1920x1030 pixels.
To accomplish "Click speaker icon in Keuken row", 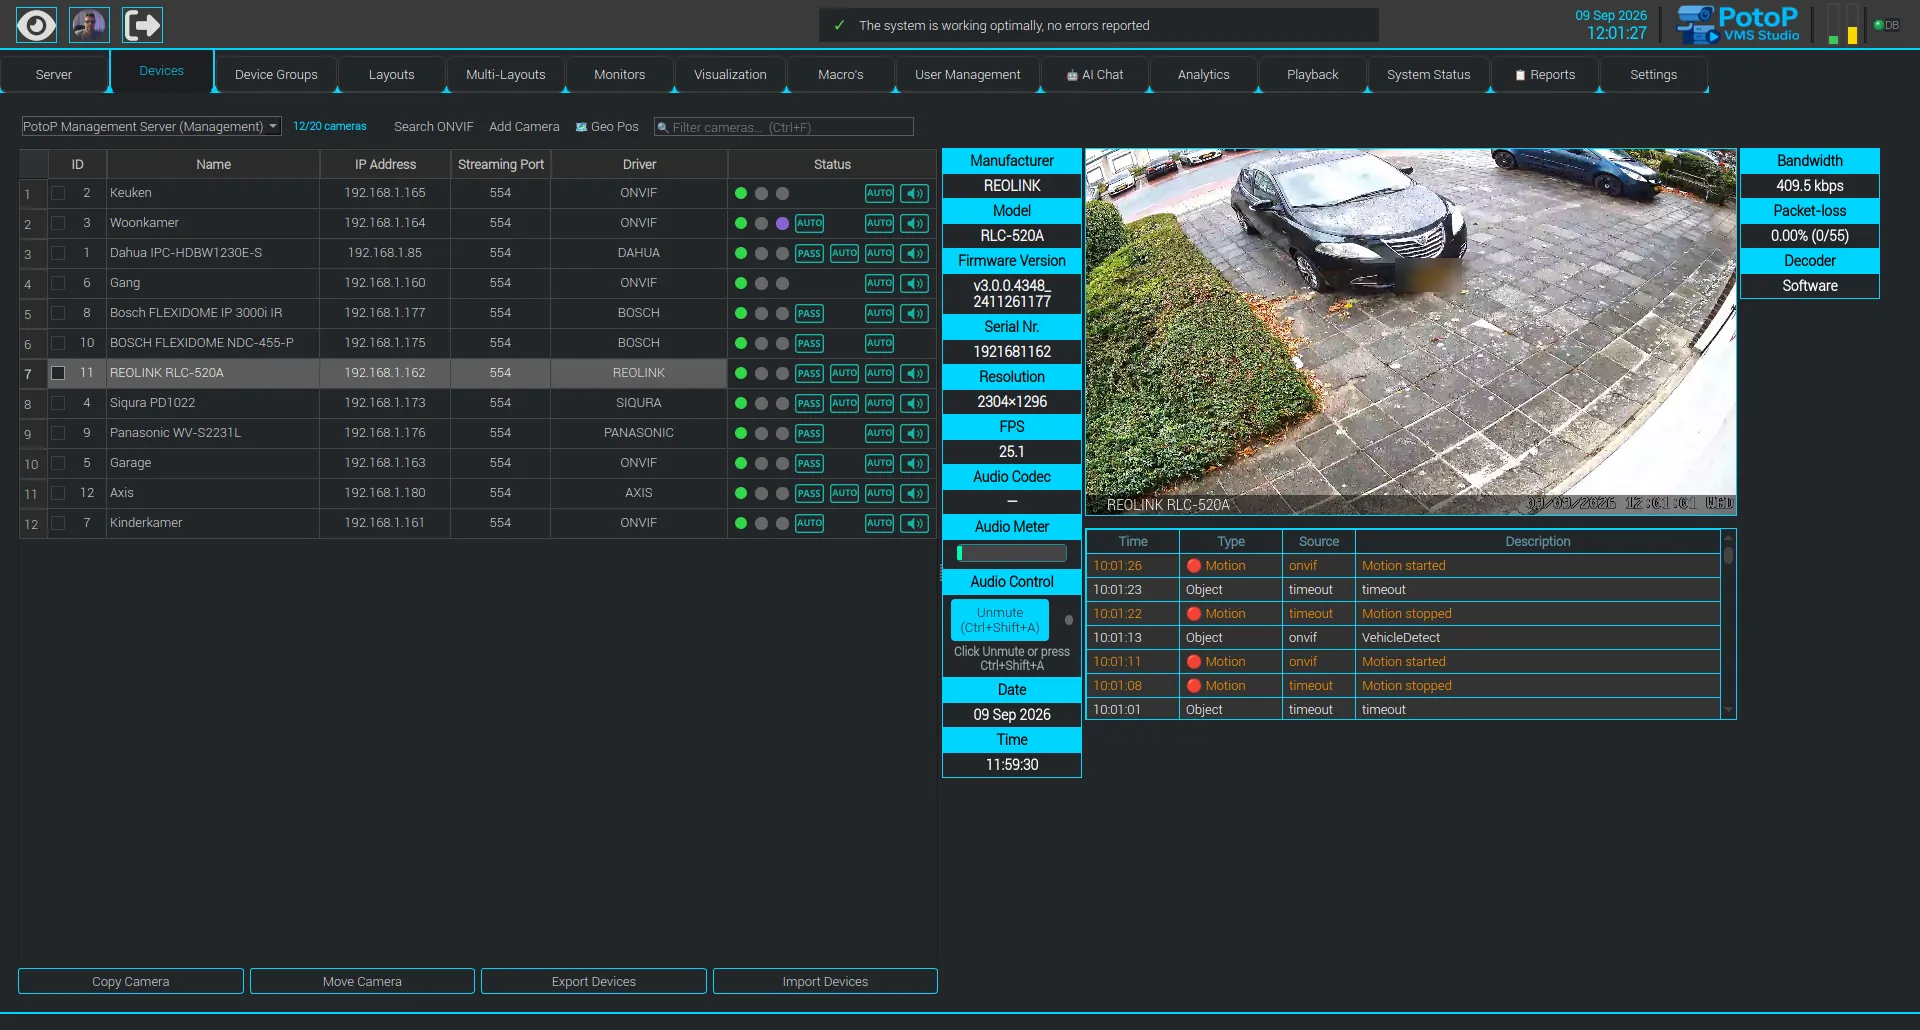I will (x=914, y=193).
